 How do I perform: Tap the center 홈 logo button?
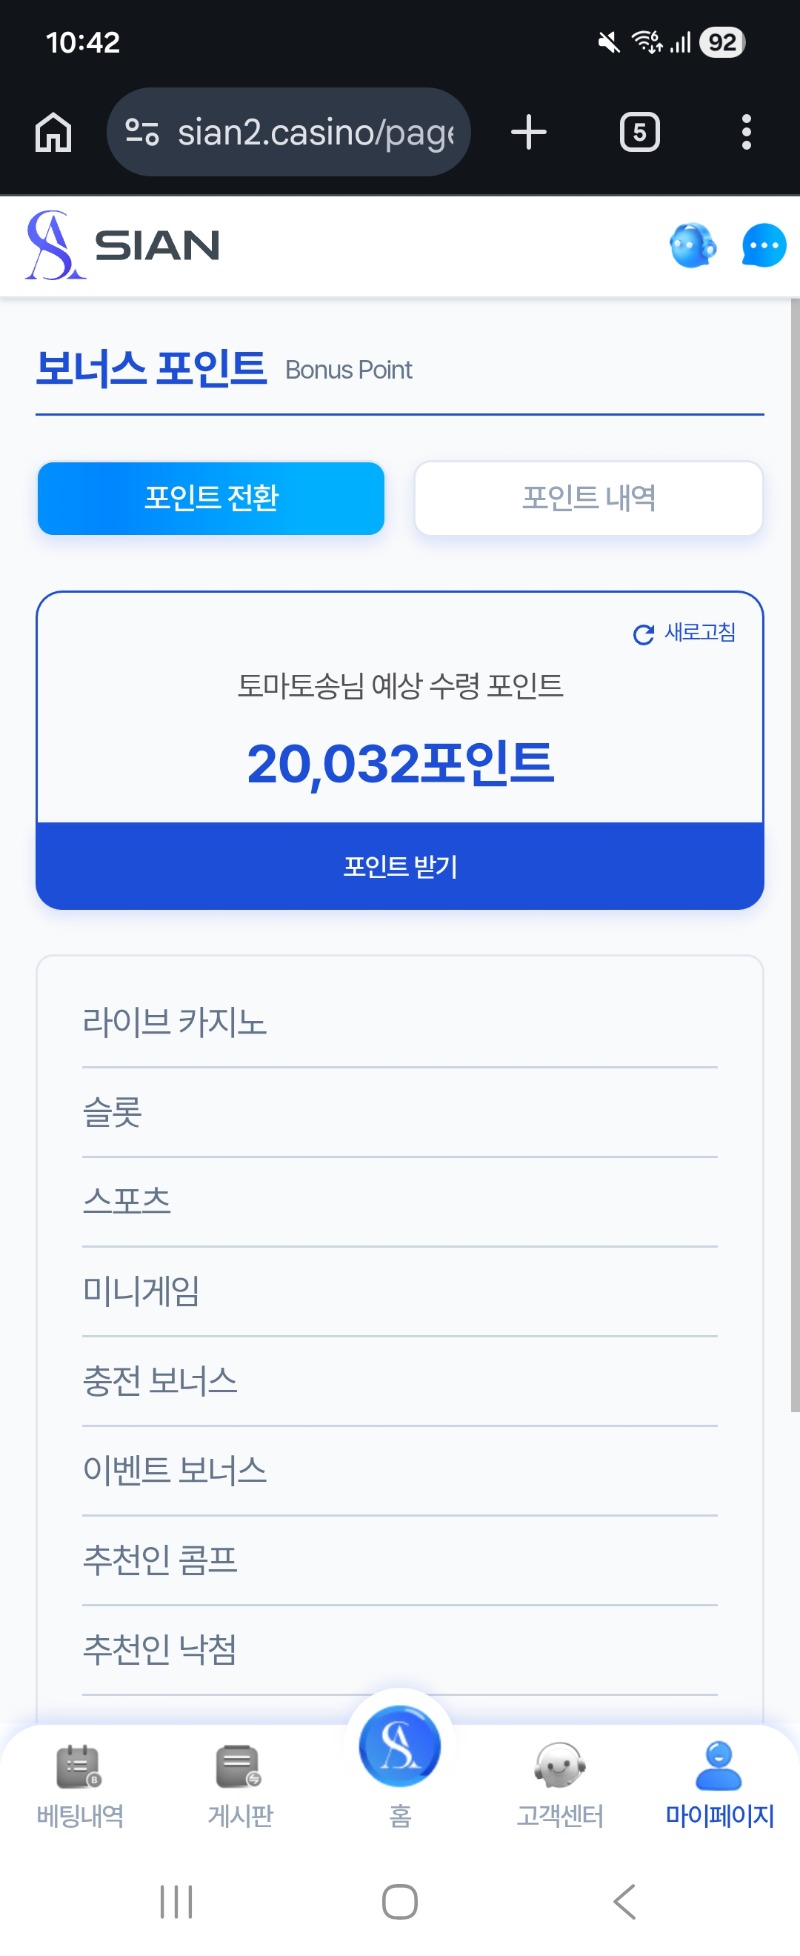pyautogui.click(x=400, y=1747)
